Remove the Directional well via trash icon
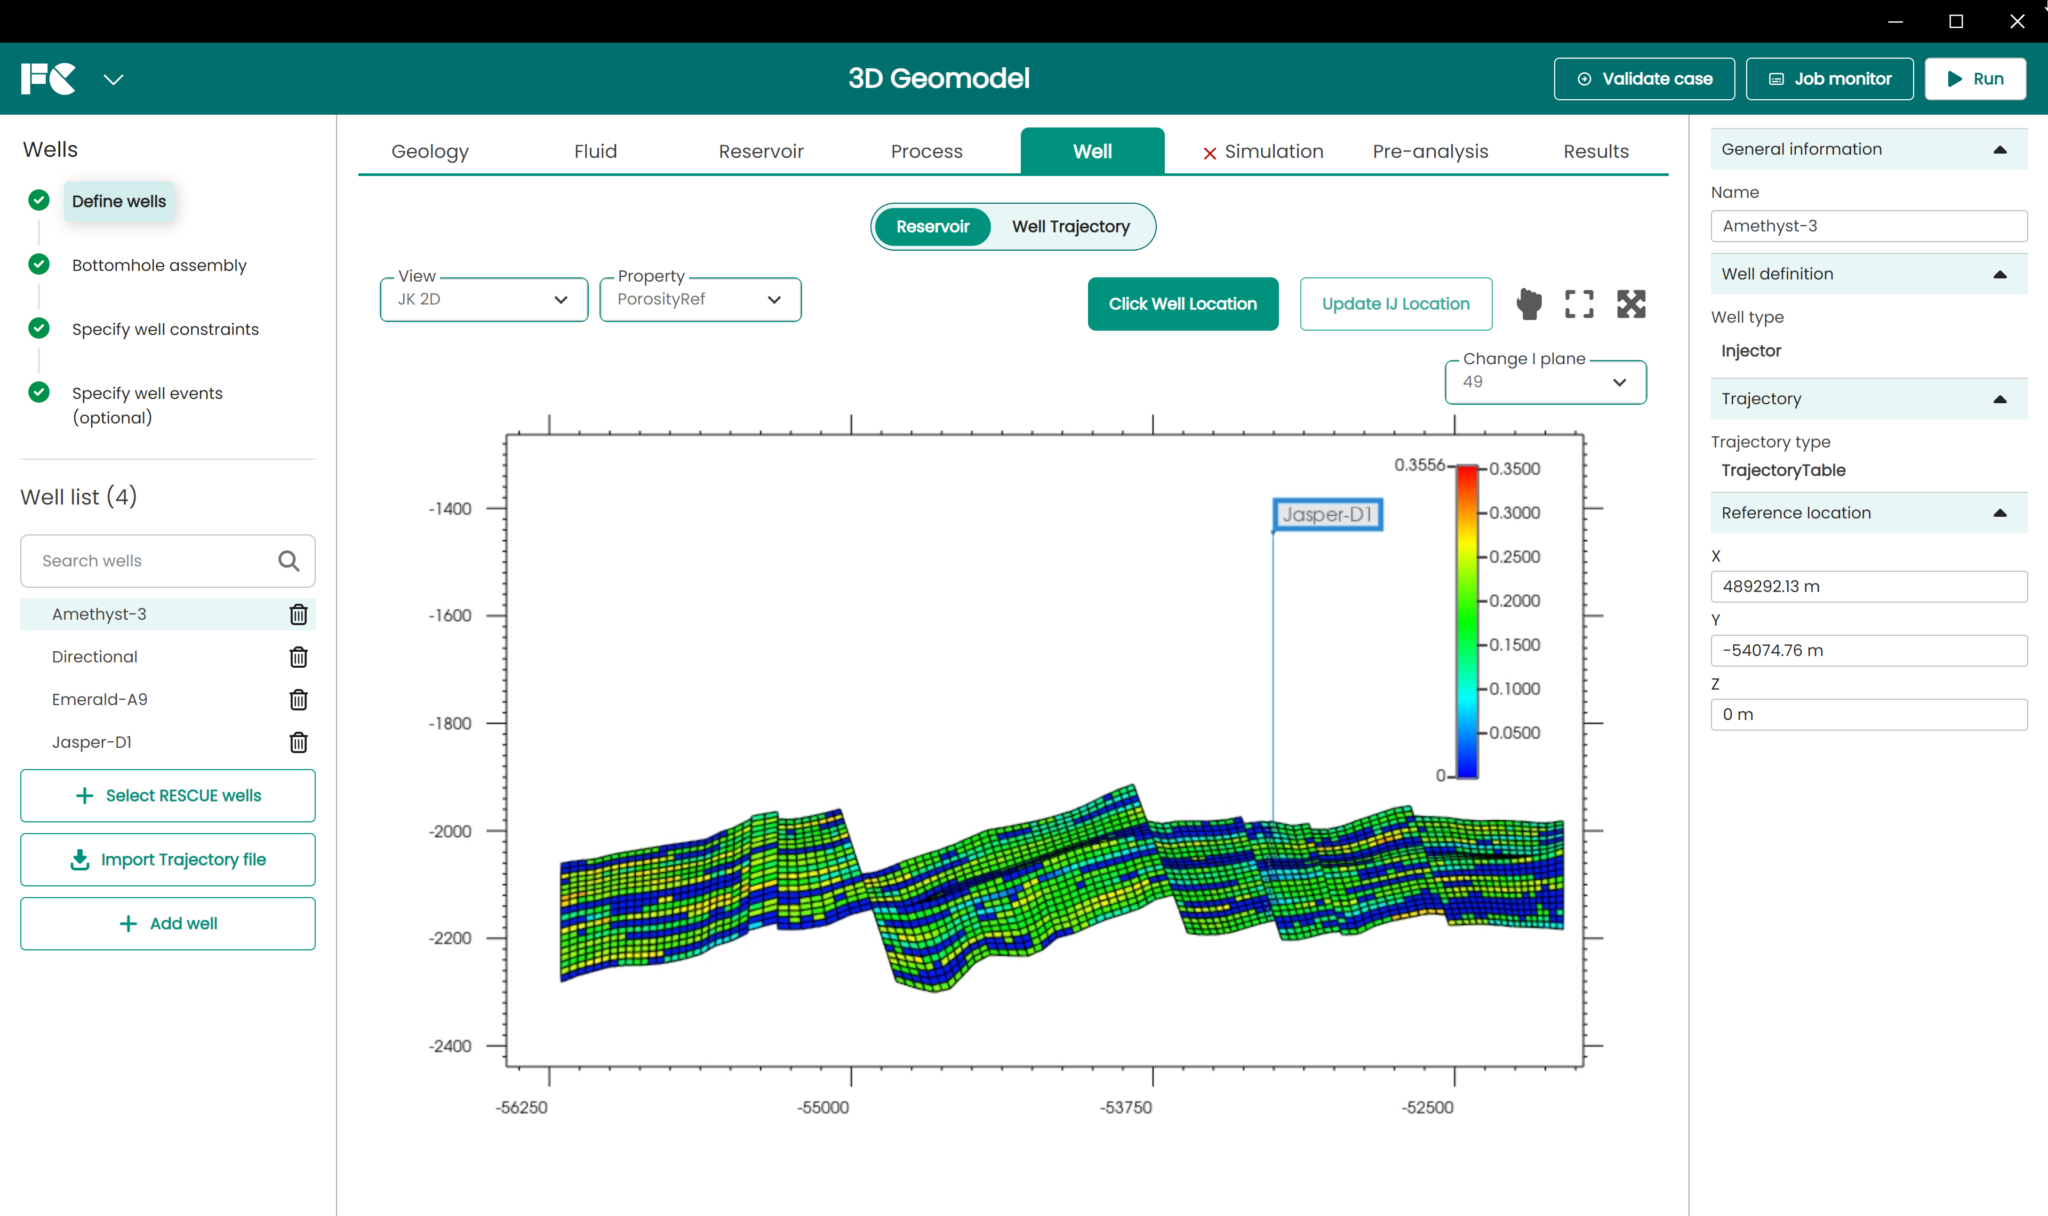 coord(298,657)
